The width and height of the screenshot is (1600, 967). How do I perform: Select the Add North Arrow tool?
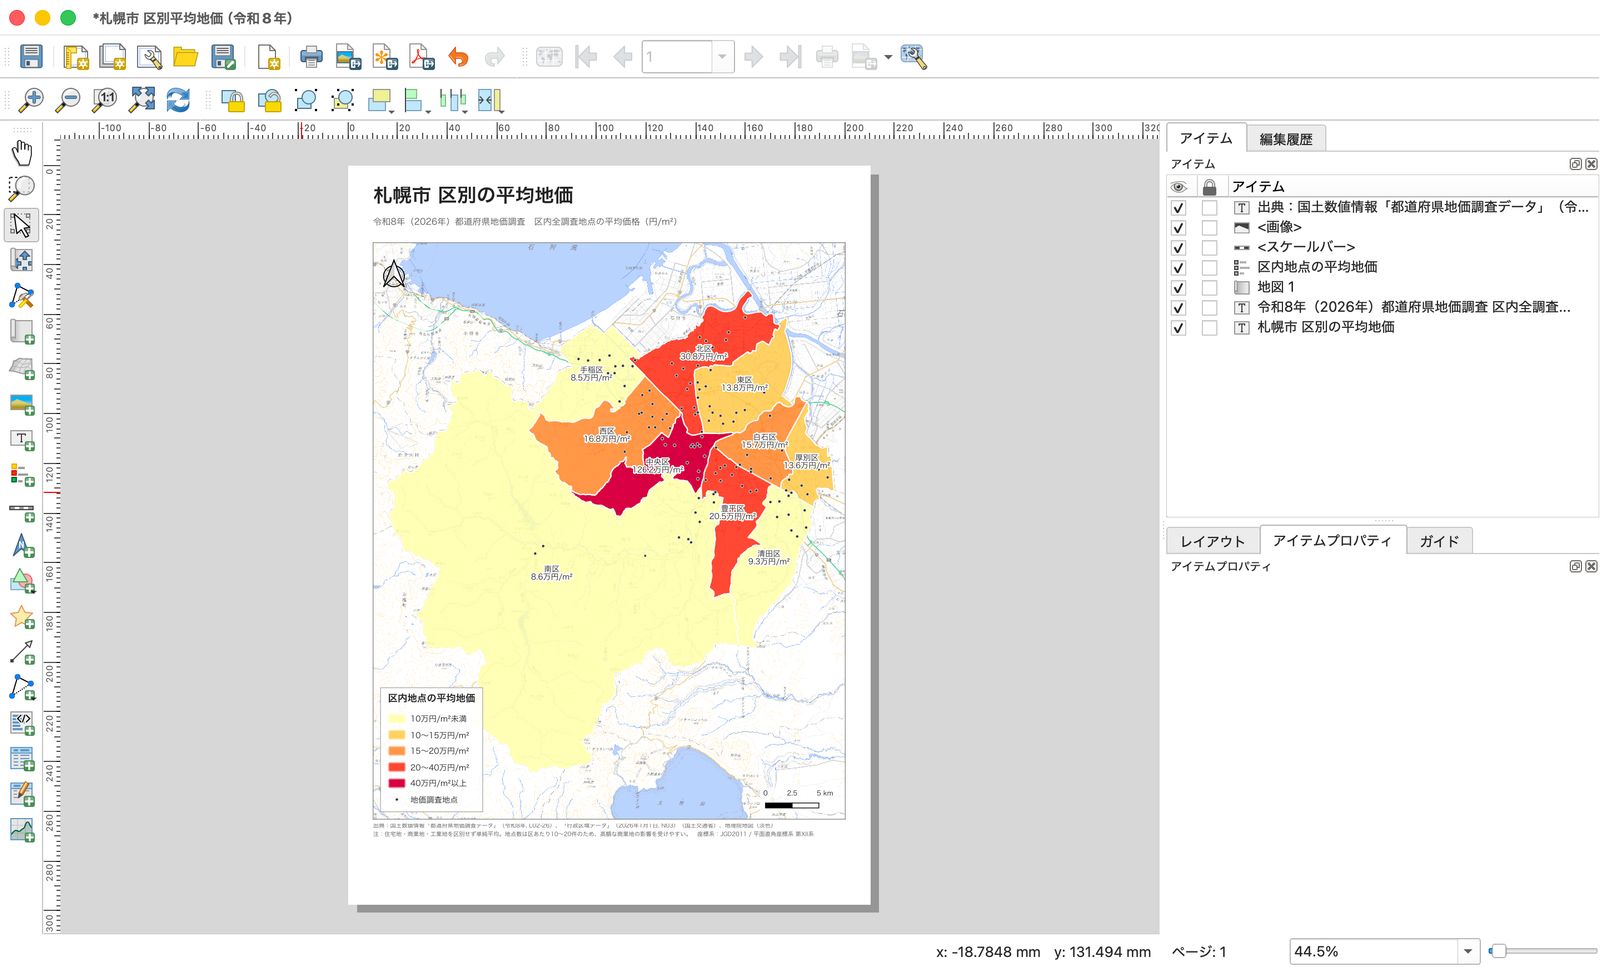click(22, 546)
